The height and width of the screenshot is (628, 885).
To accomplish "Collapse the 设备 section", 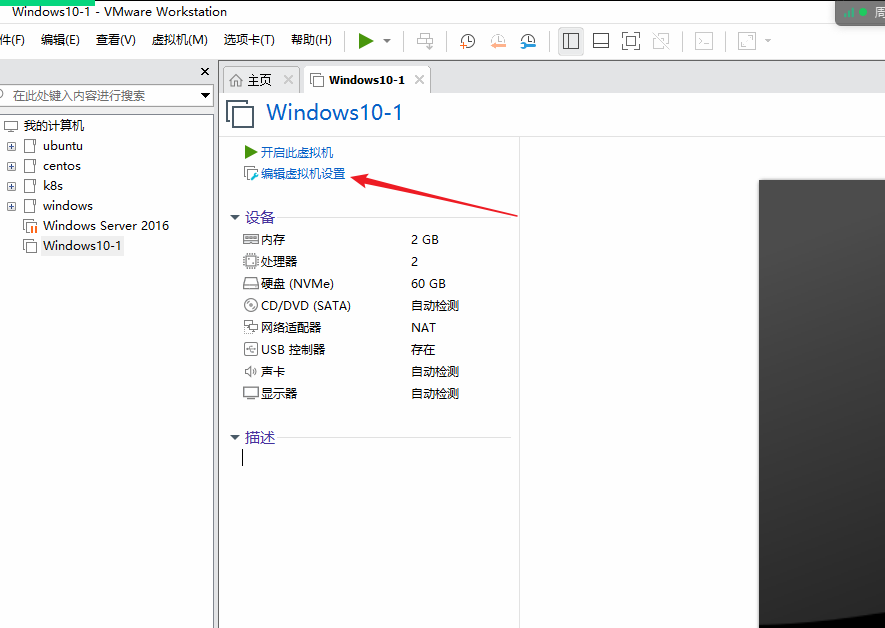I will [235, 217].
